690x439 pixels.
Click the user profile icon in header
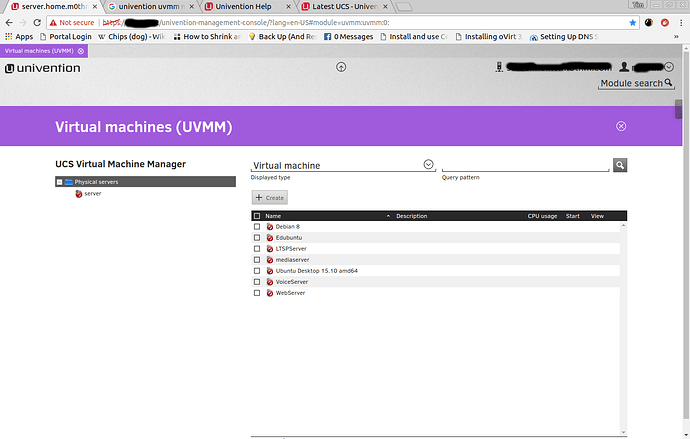pyautogui.click(x=624, y=67)
